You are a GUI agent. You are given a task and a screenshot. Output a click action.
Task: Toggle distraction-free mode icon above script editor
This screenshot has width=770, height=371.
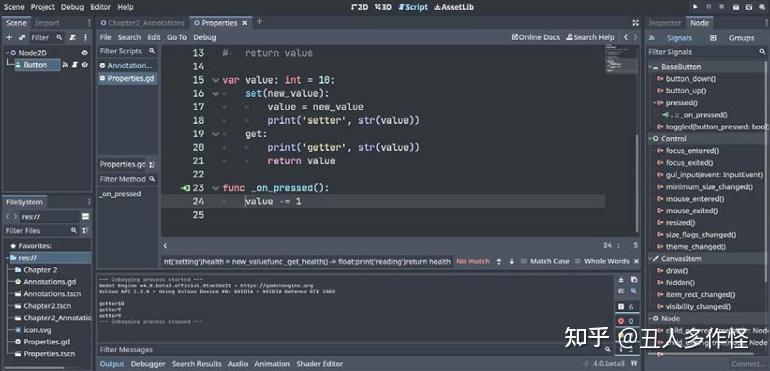coord(635,23)
